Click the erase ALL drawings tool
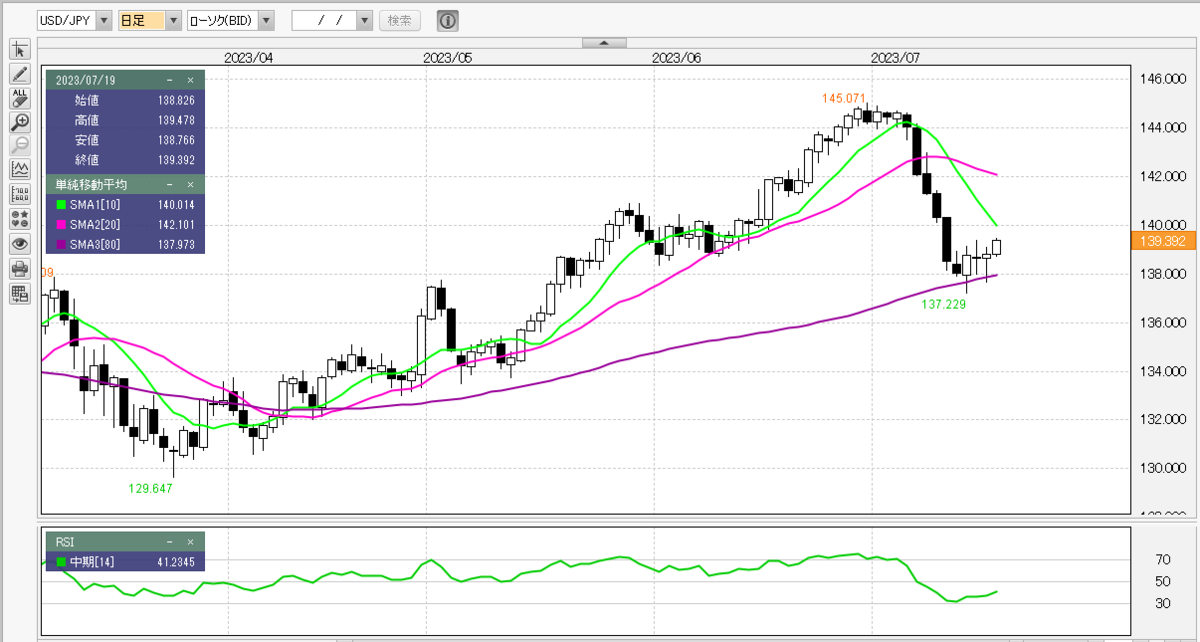 (x=20, y=98)
